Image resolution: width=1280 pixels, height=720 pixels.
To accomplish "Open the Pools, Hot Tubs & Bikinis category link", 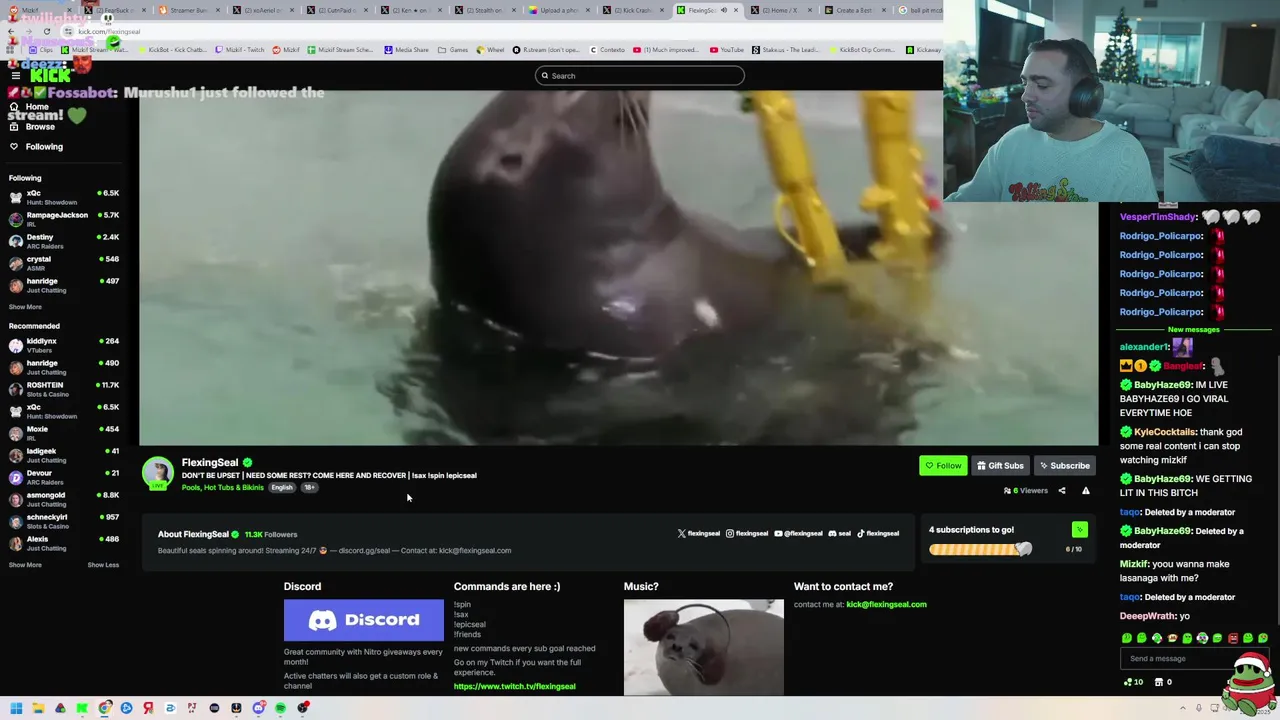I will point(222,488).
